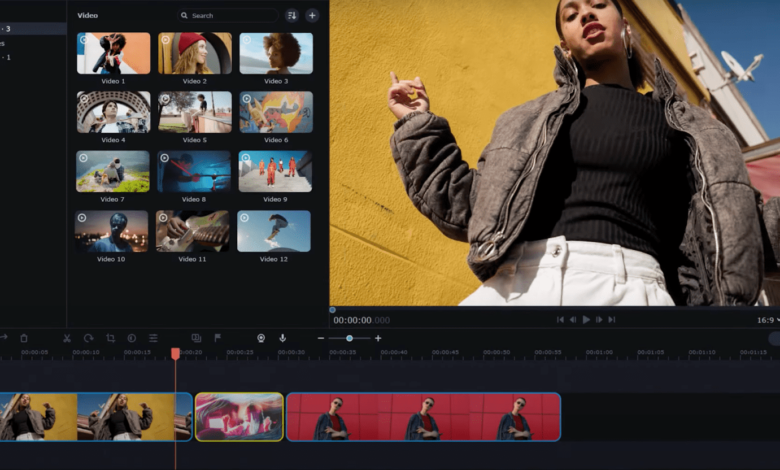Click the sort button next to Search
Viewport: 780px width, 470px height.
coord(292,16)
